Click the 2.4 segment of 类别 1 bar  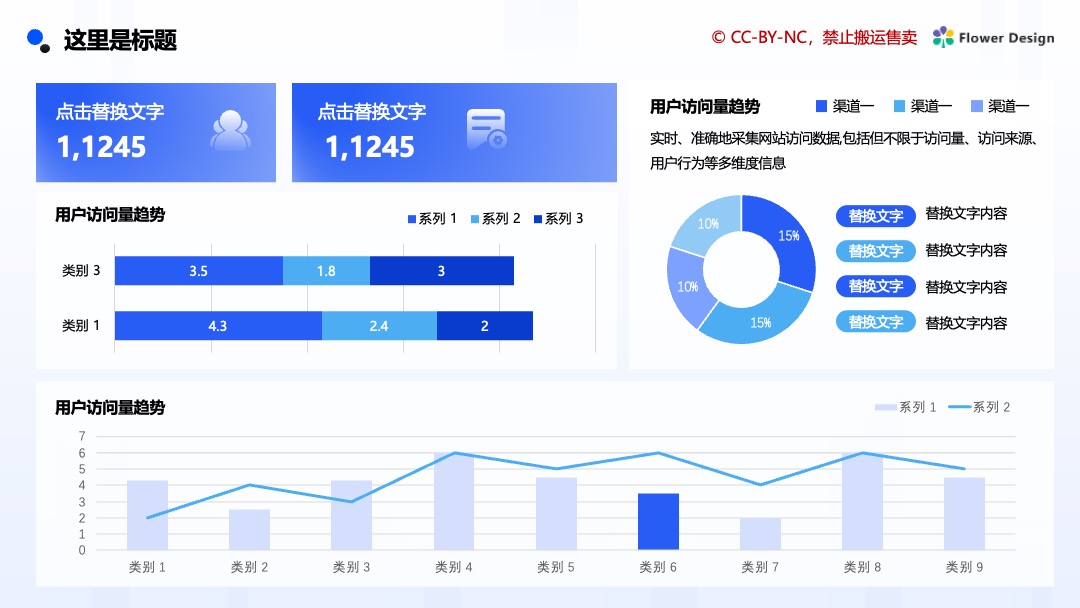[379, 326]
